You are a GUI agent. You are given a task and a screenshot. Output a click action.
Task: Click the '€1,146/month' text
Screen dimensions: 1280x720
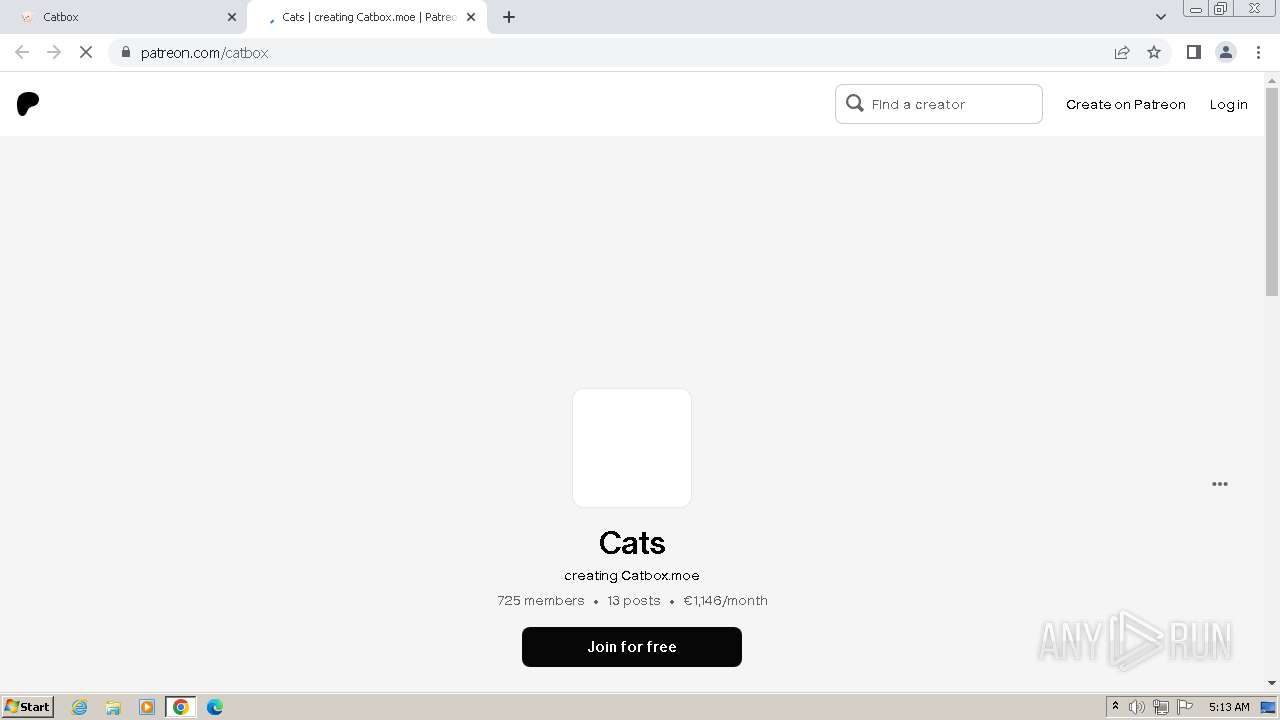coord(726,601)
